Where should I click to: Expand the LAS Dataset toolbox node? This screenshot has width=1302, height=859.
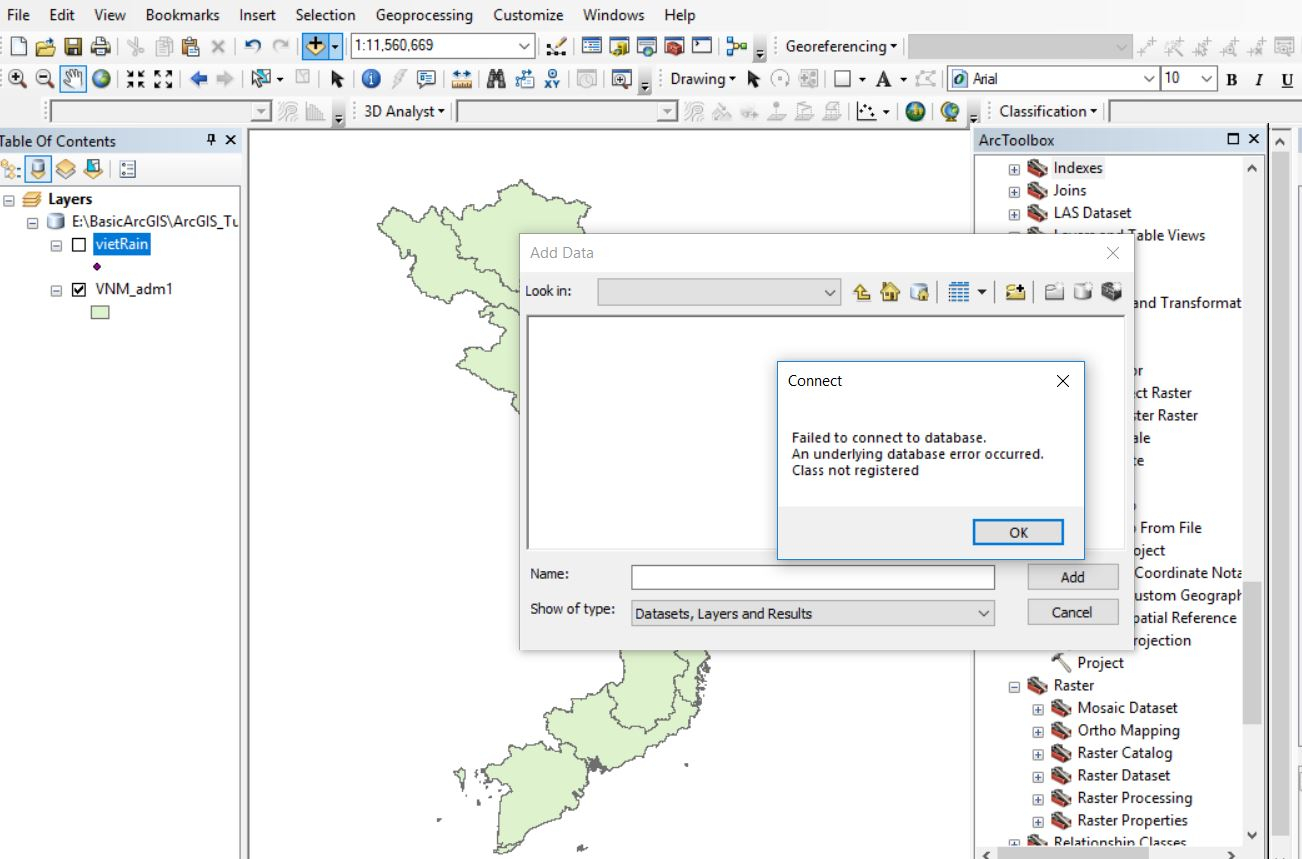[x=1014, y=213]
